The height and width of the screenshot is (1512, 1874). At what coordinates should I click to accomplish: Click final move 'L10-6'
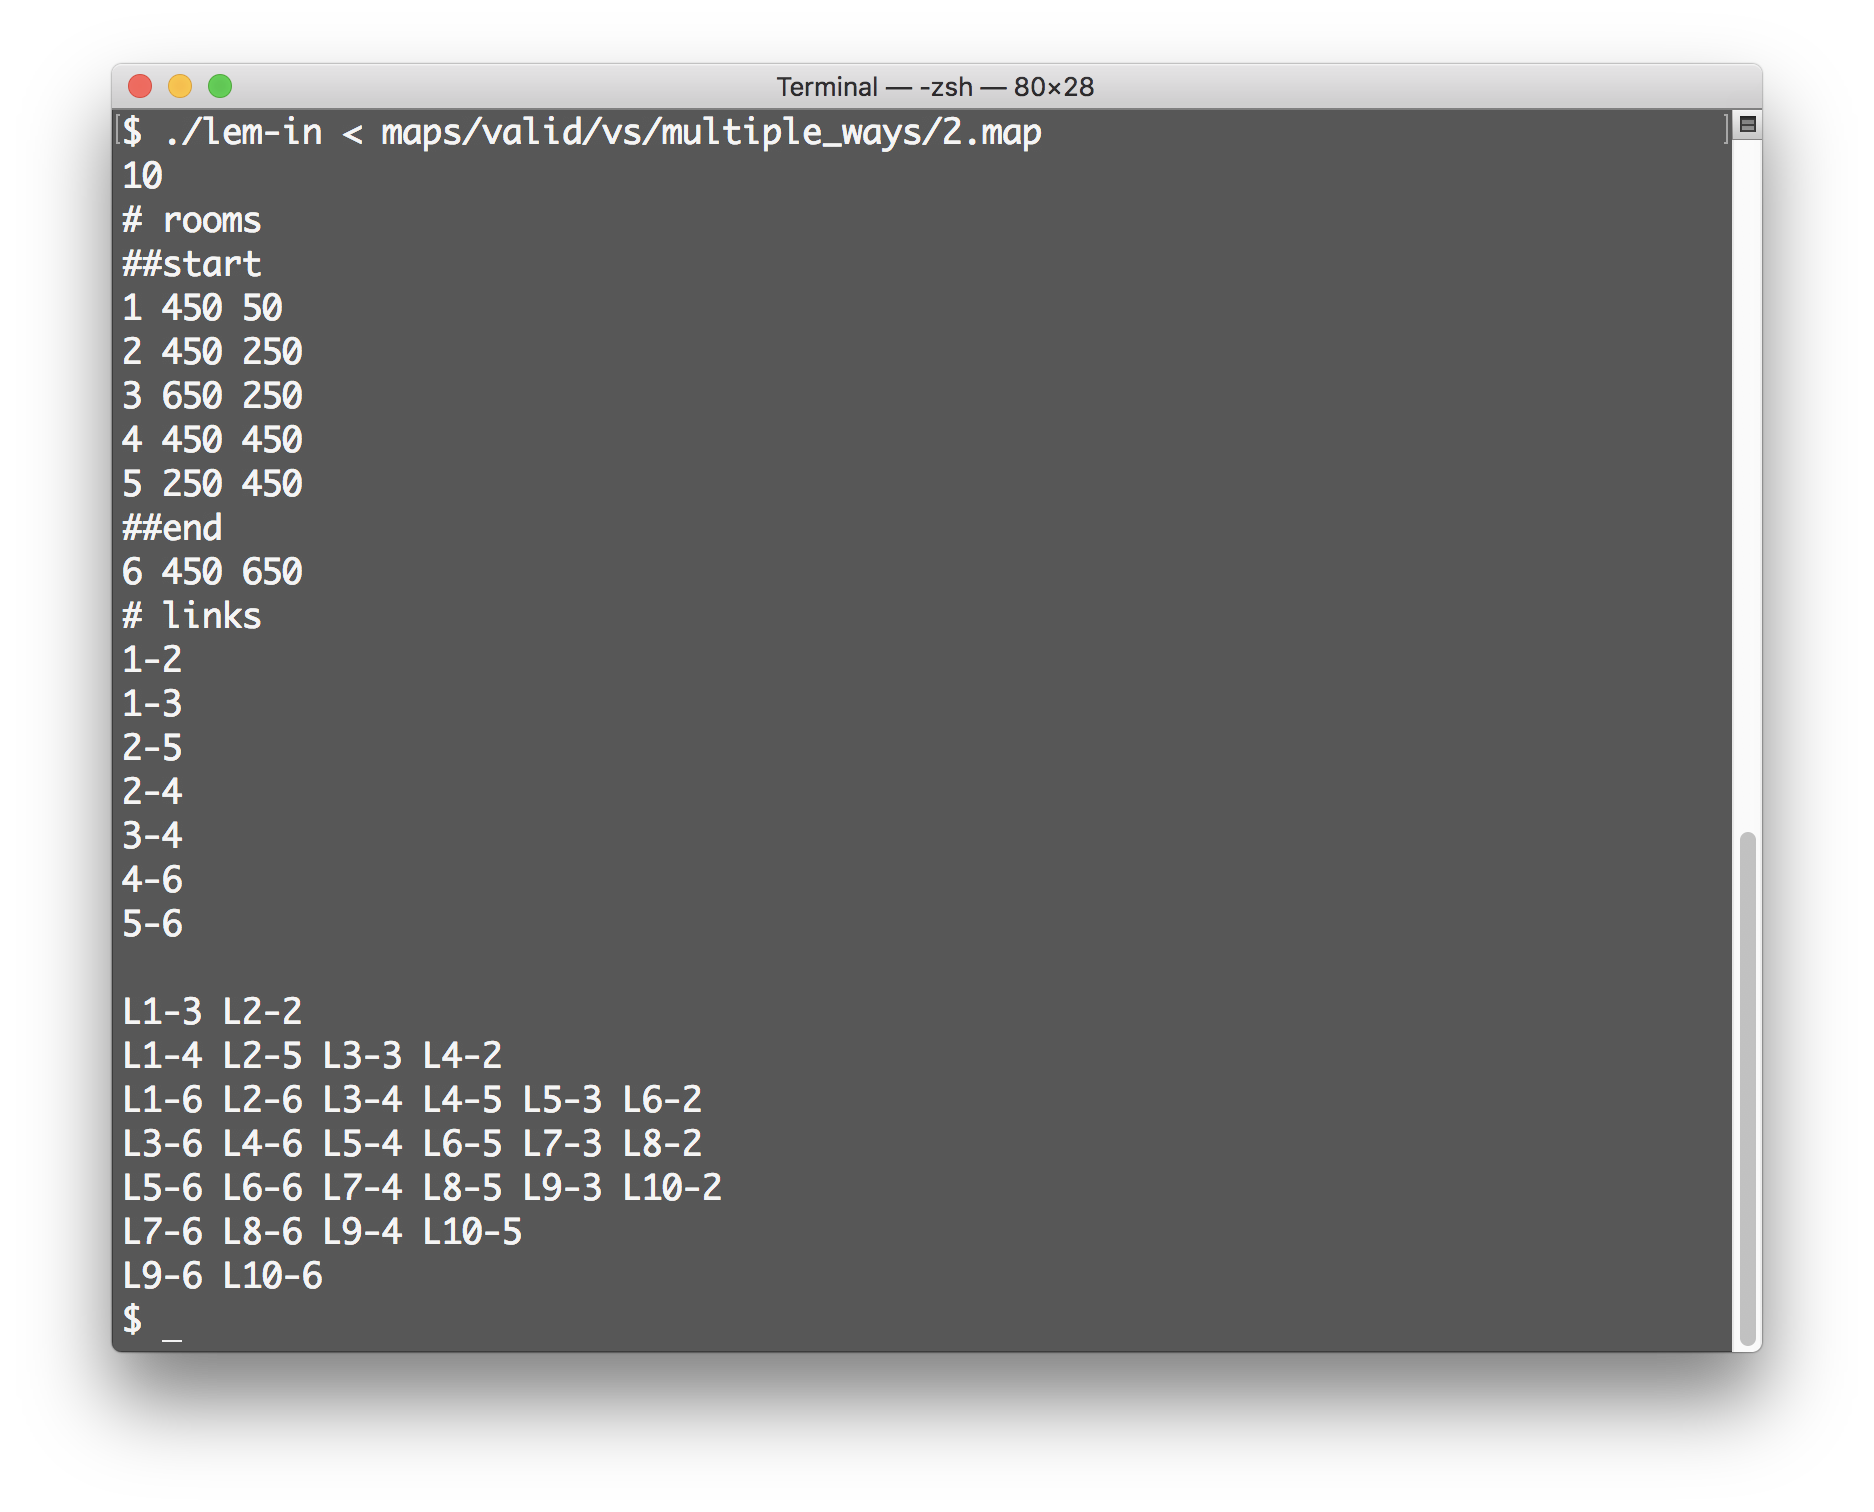point(272,1276)
